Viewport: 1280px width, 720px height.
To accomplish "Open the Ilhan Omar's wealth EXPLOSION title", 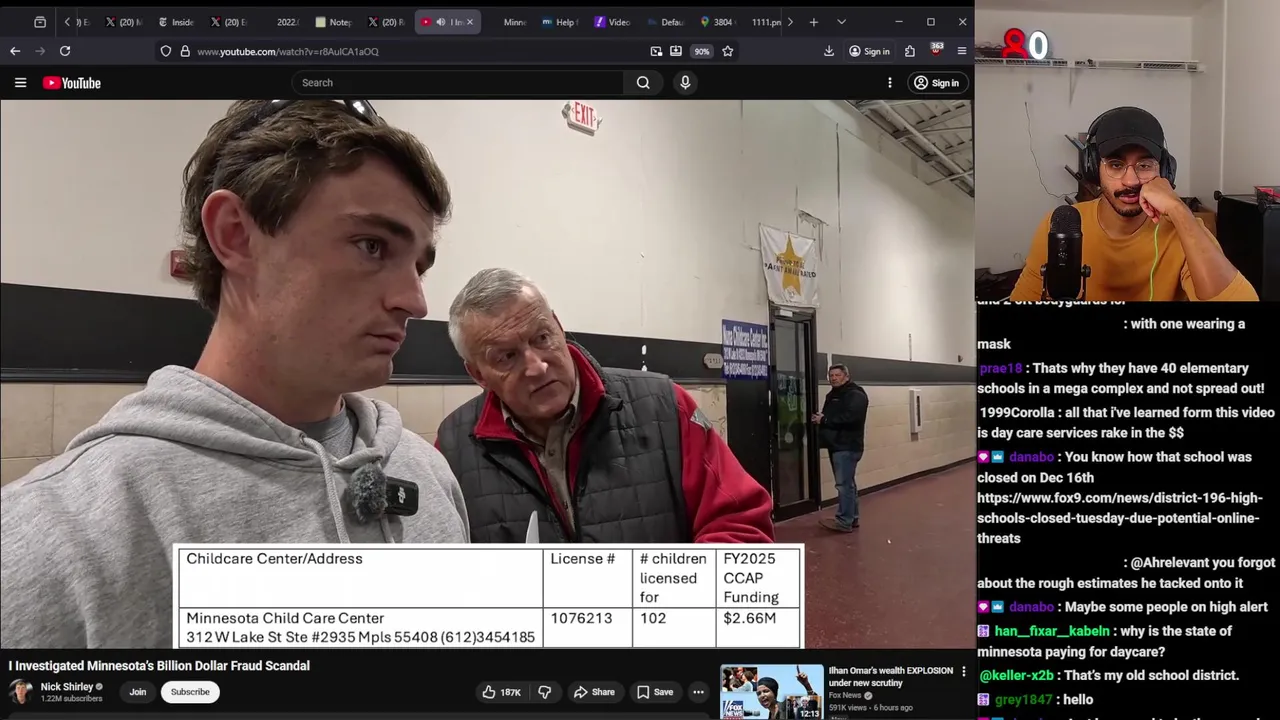I will [x=891, y=677].
